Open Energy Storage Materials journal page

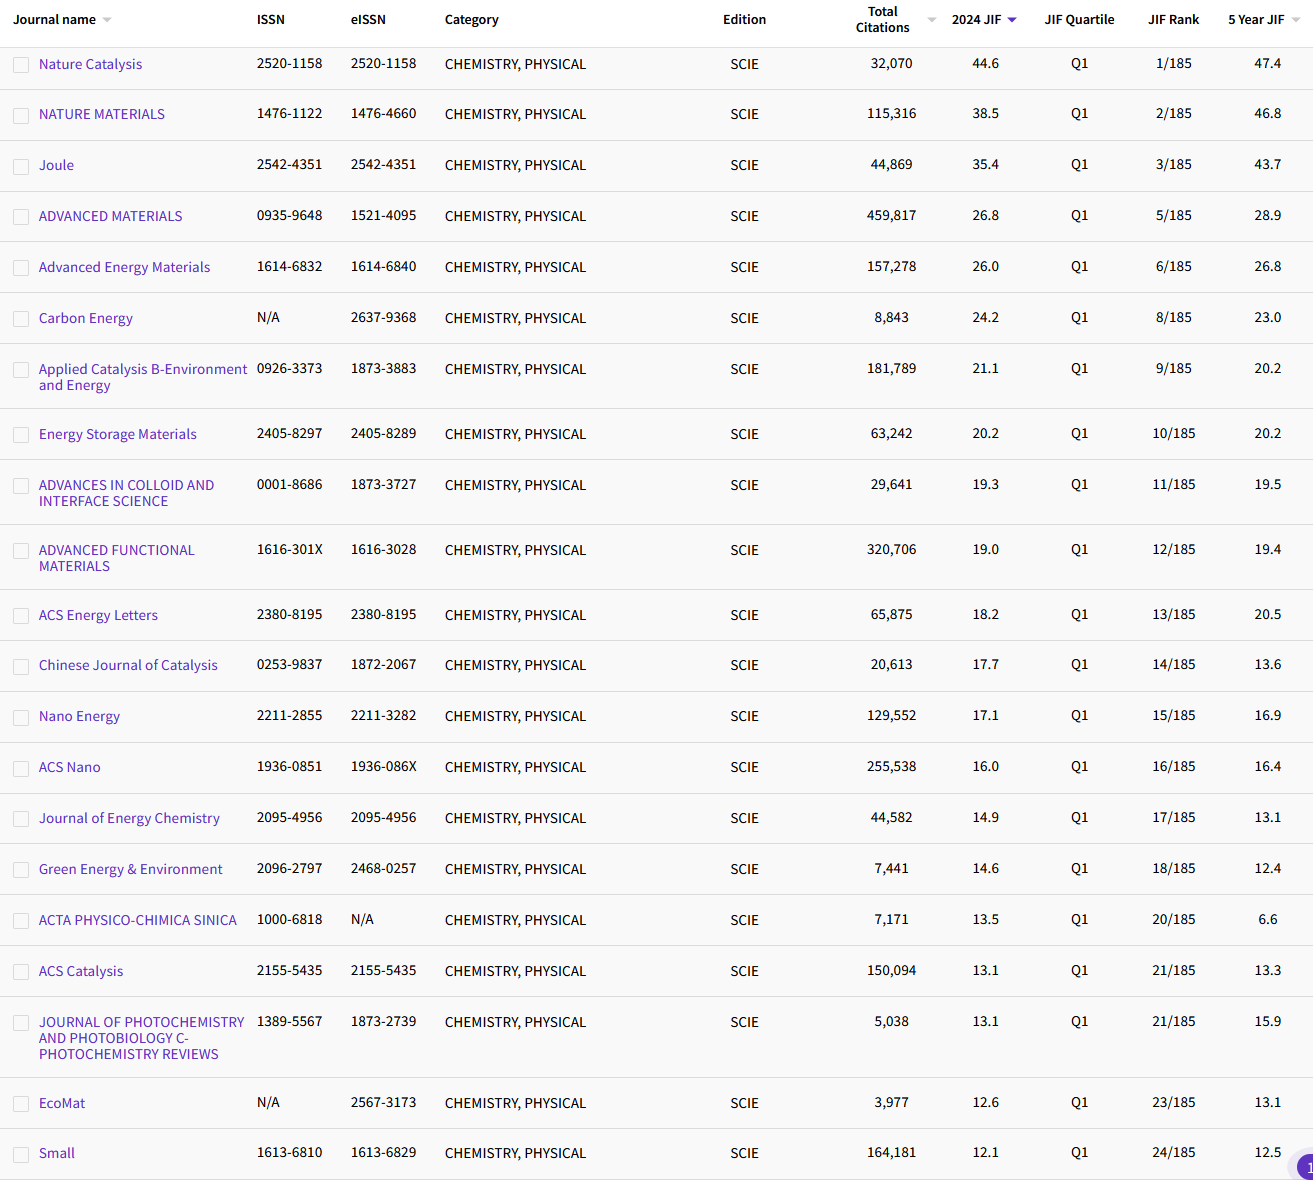click(117, 434)
